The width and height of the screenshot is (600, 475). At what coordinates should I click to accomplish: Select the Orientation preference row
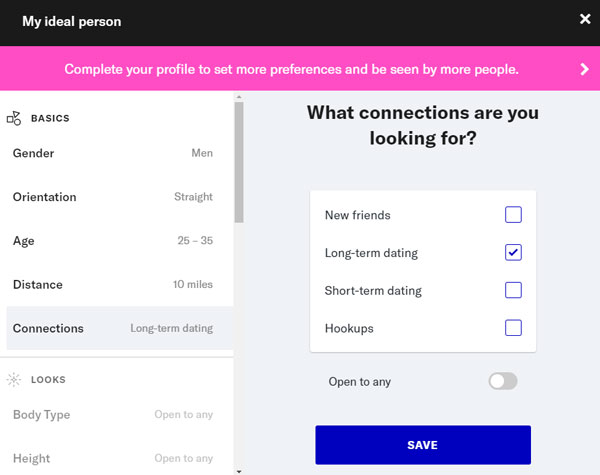[113, 197]
